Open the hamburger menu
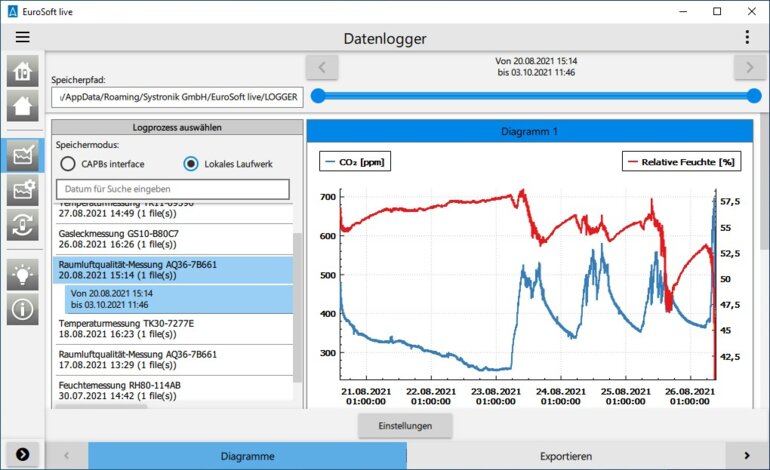 22,38
